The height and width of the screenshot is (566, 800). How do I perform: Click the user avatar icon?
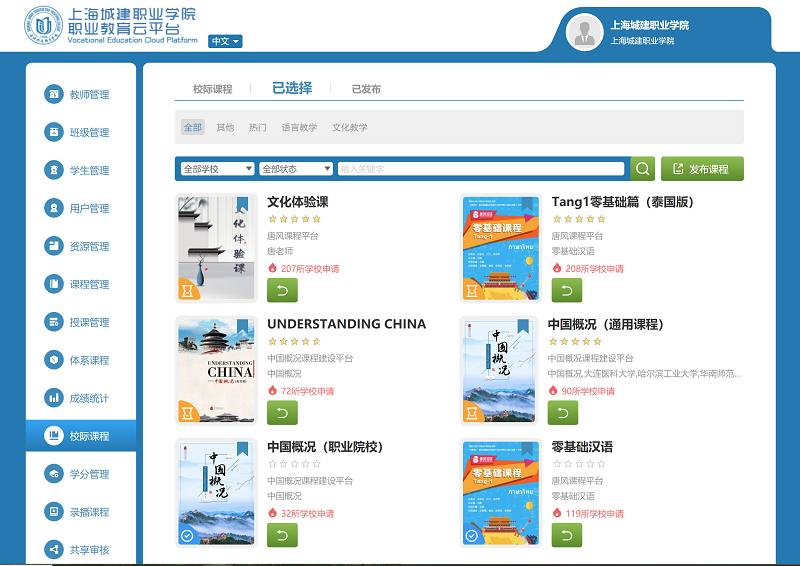coord(585,32)
